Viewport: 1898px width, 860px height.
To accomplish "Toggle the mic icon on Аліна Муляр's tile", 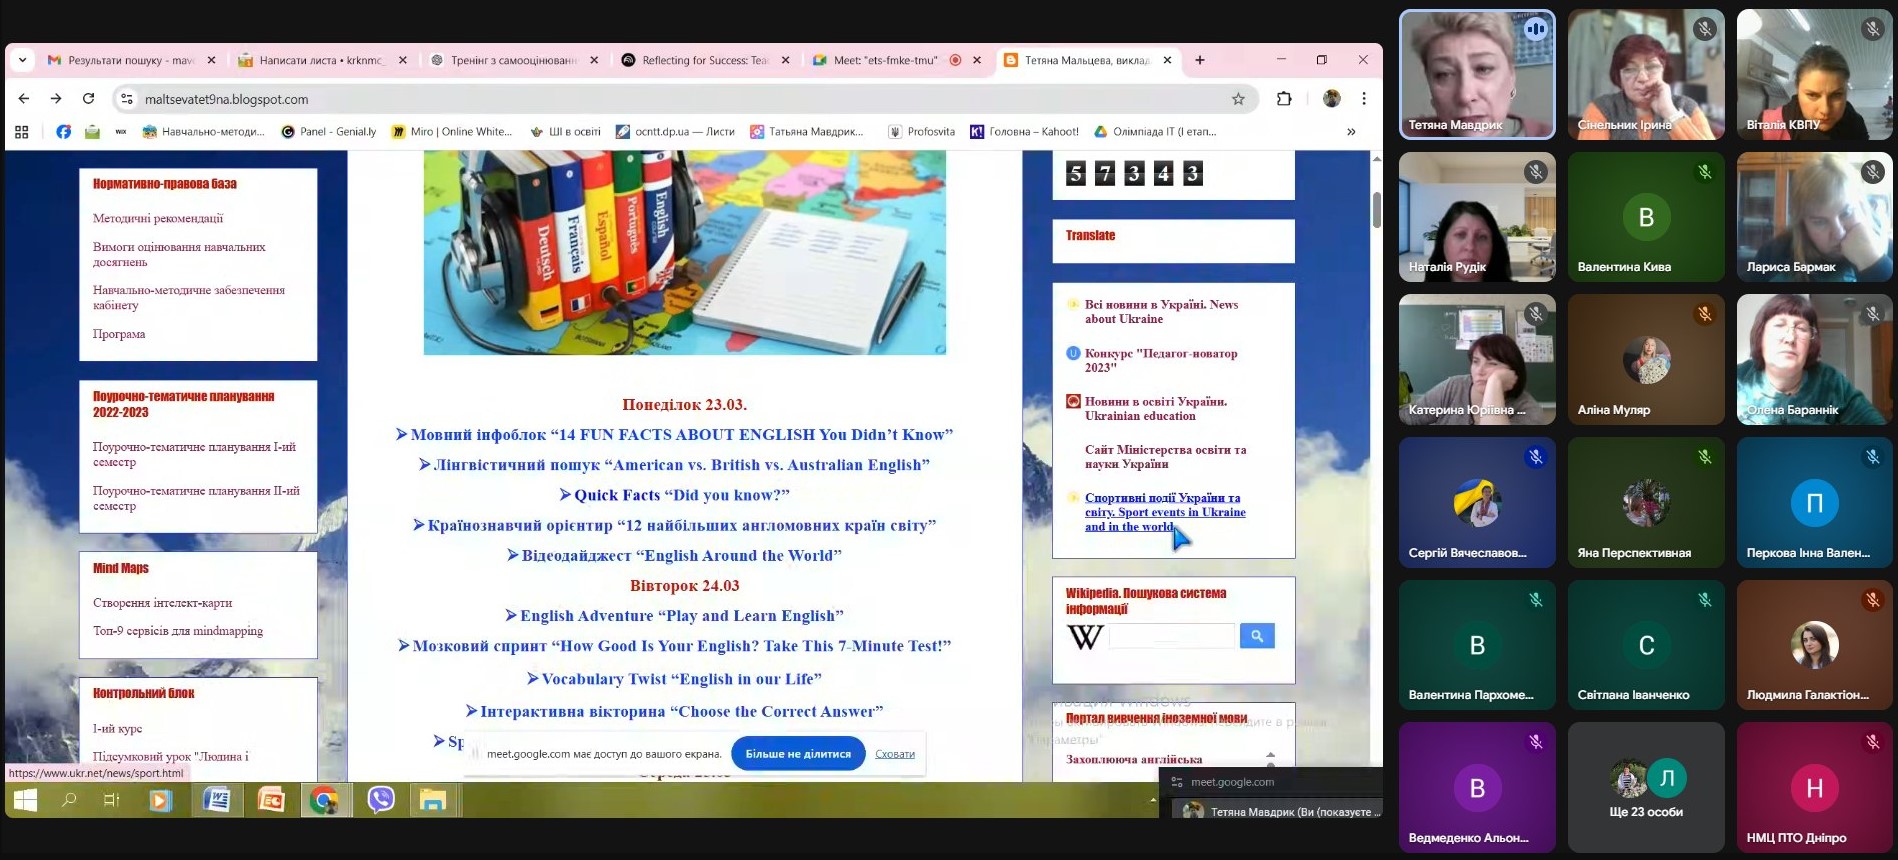I will 1705,314.
